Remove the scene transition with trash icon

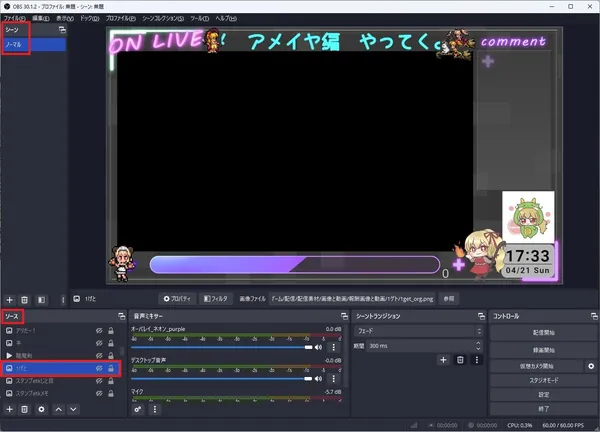tap(460, 359)
